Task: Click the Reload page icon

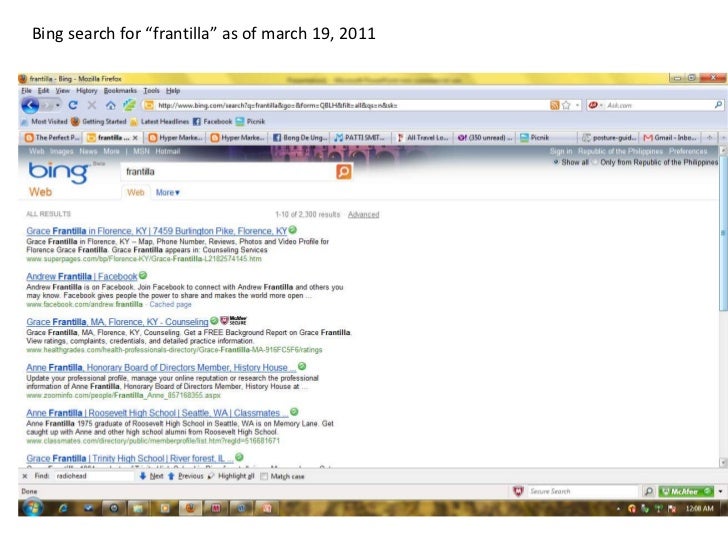Action: pyautogui.click(x=73, y=105)
